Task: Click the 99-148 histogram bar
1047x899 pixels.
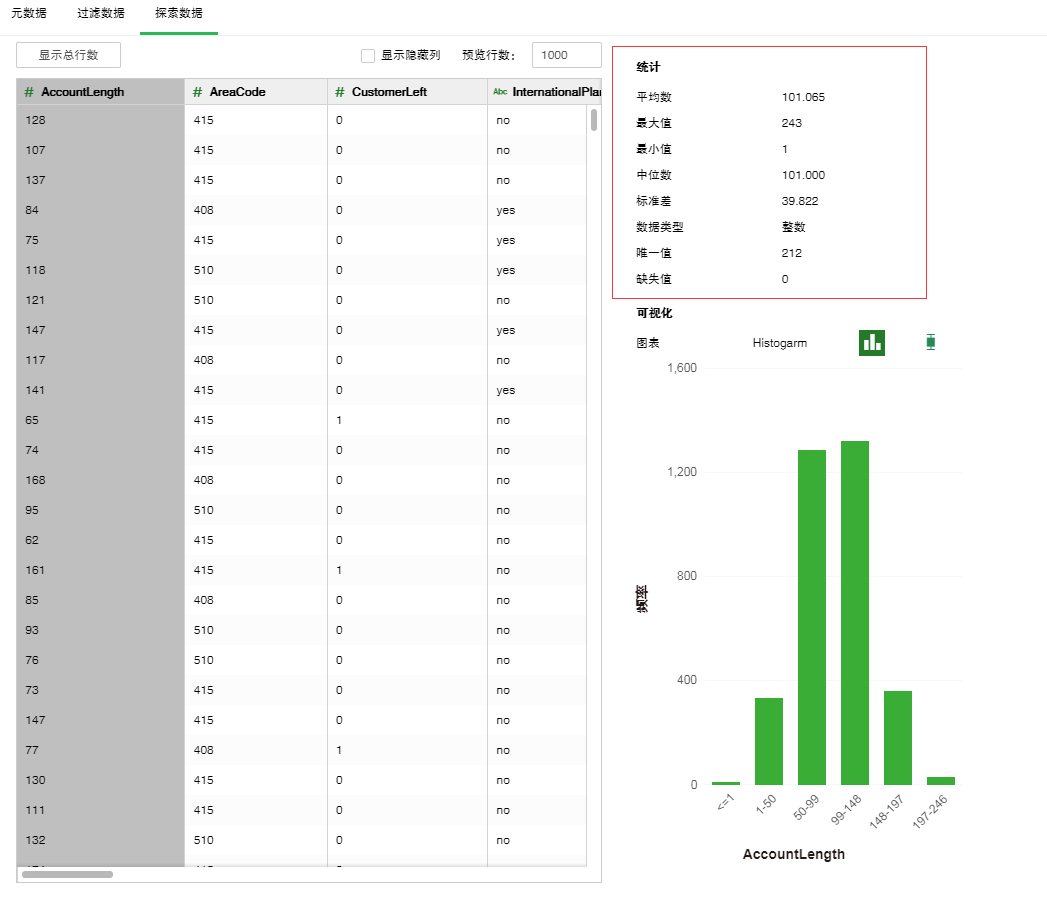Action: (855, 612)
